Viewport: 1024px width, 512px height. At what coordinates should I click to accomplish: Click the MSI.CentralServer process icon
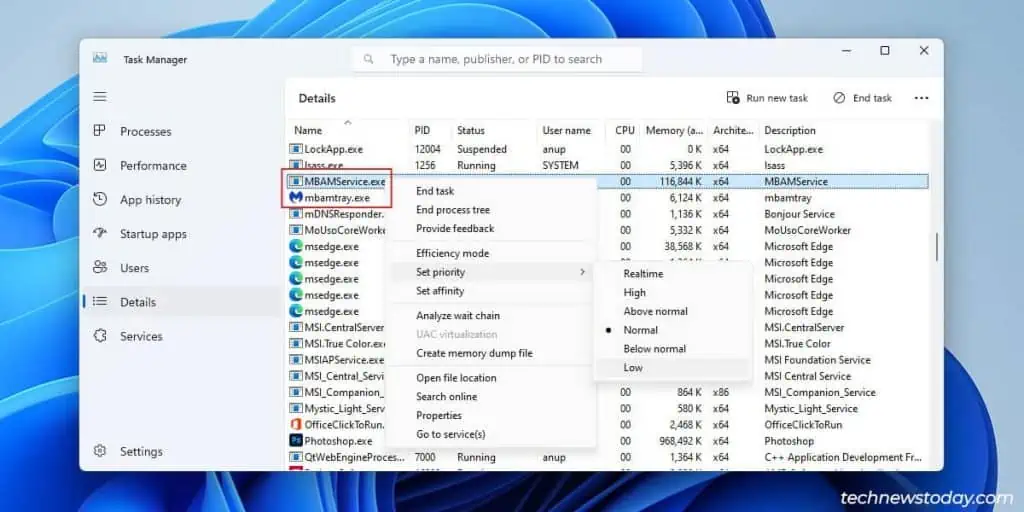[x=296, y=327]
